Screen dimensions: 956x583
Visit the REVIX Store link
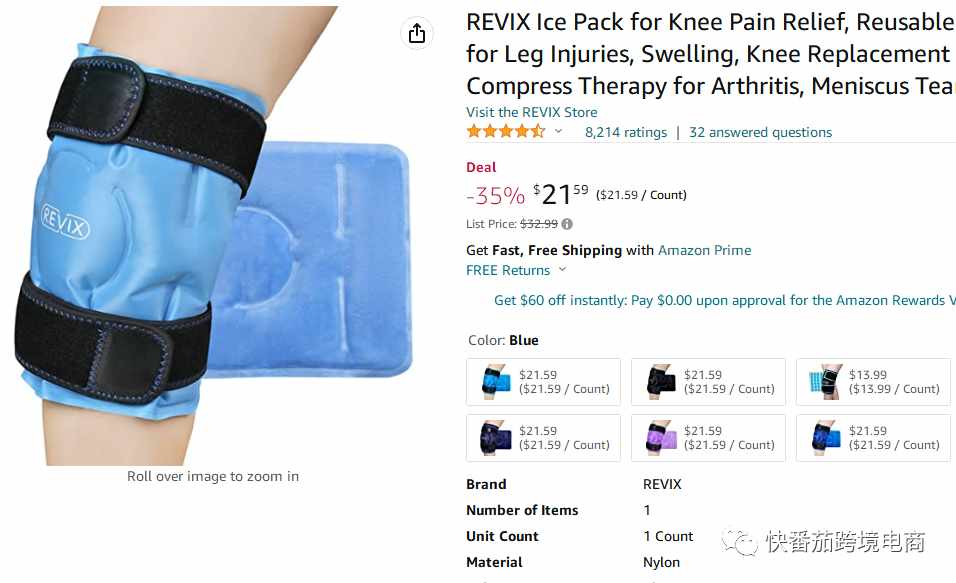coord(532,112)
